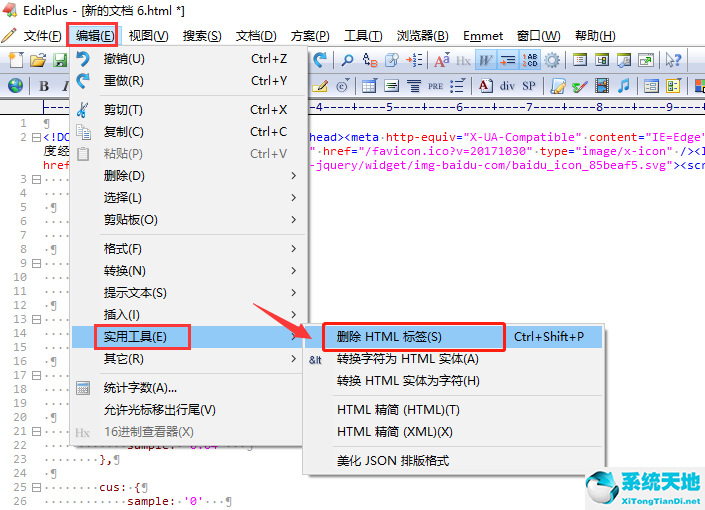The height and width of the screenshot is (510, 705).
Task: Toggle word wrap with the W button
Action: point(486,60)
